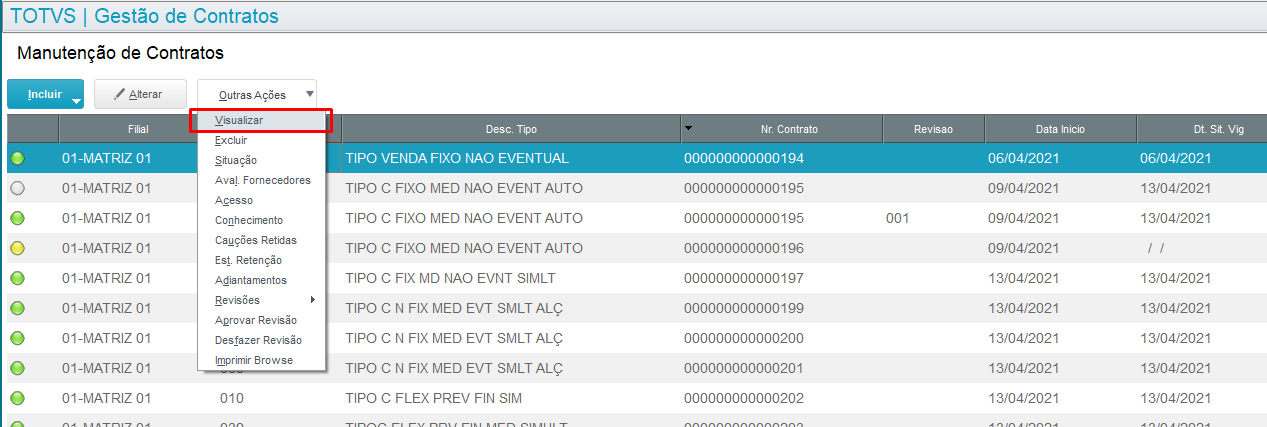Sort by the Data Inicio column header
Viewport: 1267px width, 427px height.
click(x=1060, y=129)
